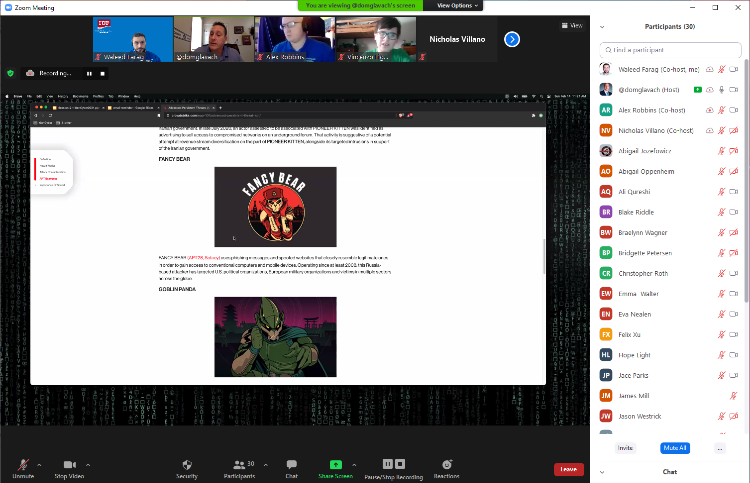The height and width of the screenshot is (483, 750).
Task: Open audio options arrow beside Unmute
Action: click(39, 465)
